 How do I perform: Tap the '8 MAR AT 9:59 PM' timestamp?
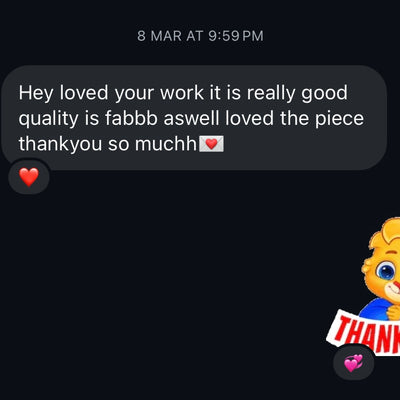click(x=200, y=36)
